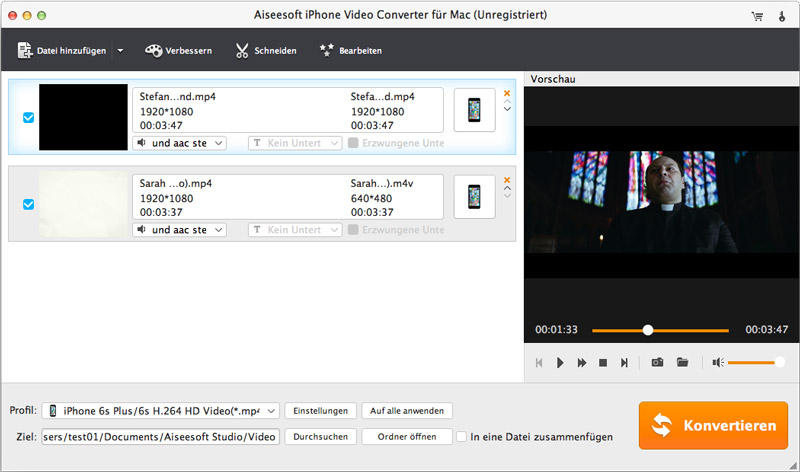Image resolution: width=800 pixels, height=472 pixels.
Task: Open the Bearbeiten edit tool
Action: 351,51
